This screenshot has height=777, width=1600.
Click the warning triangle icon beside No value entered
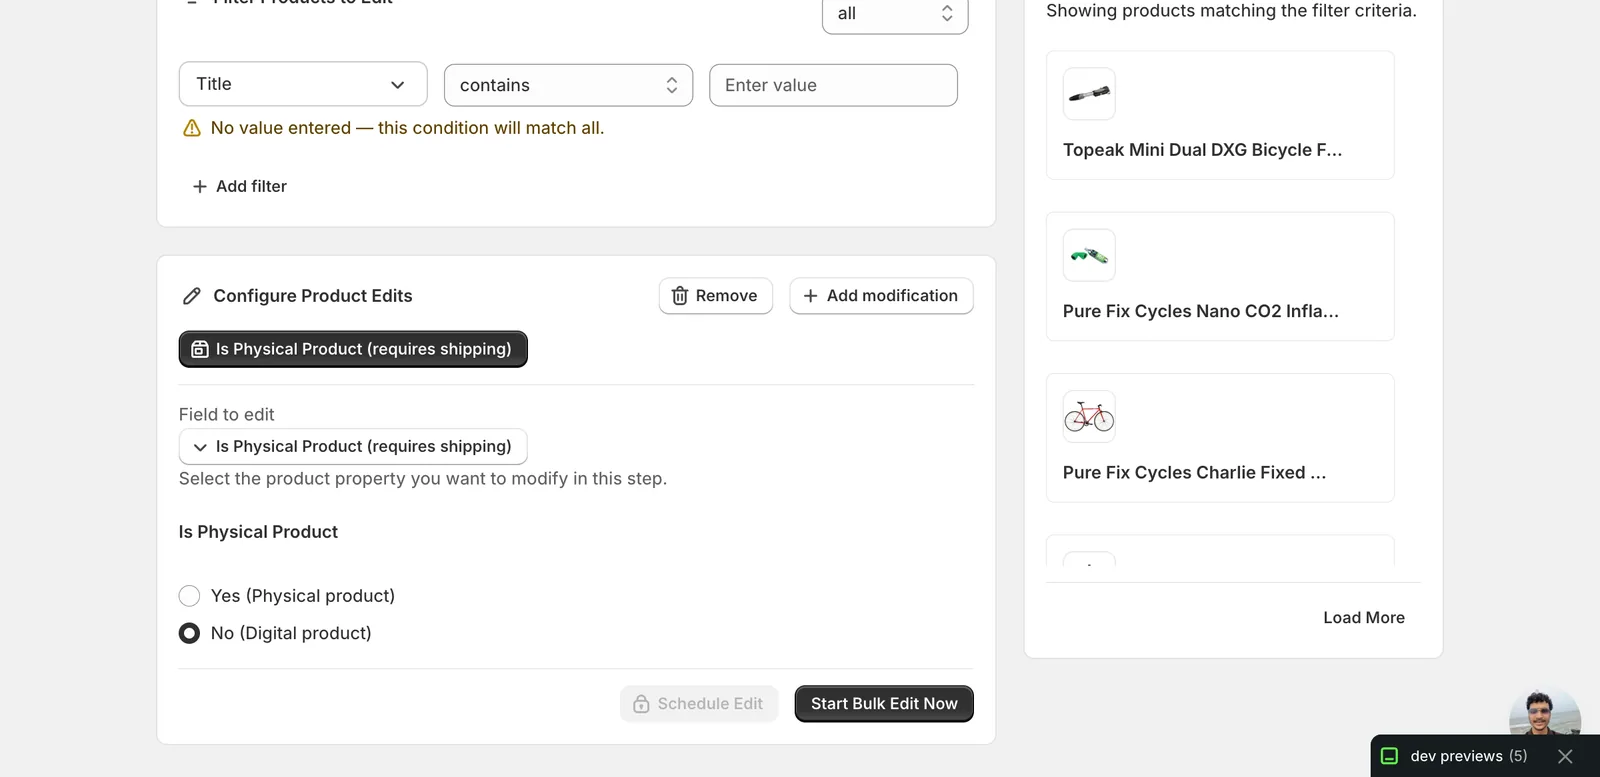[x=192, y=128]
